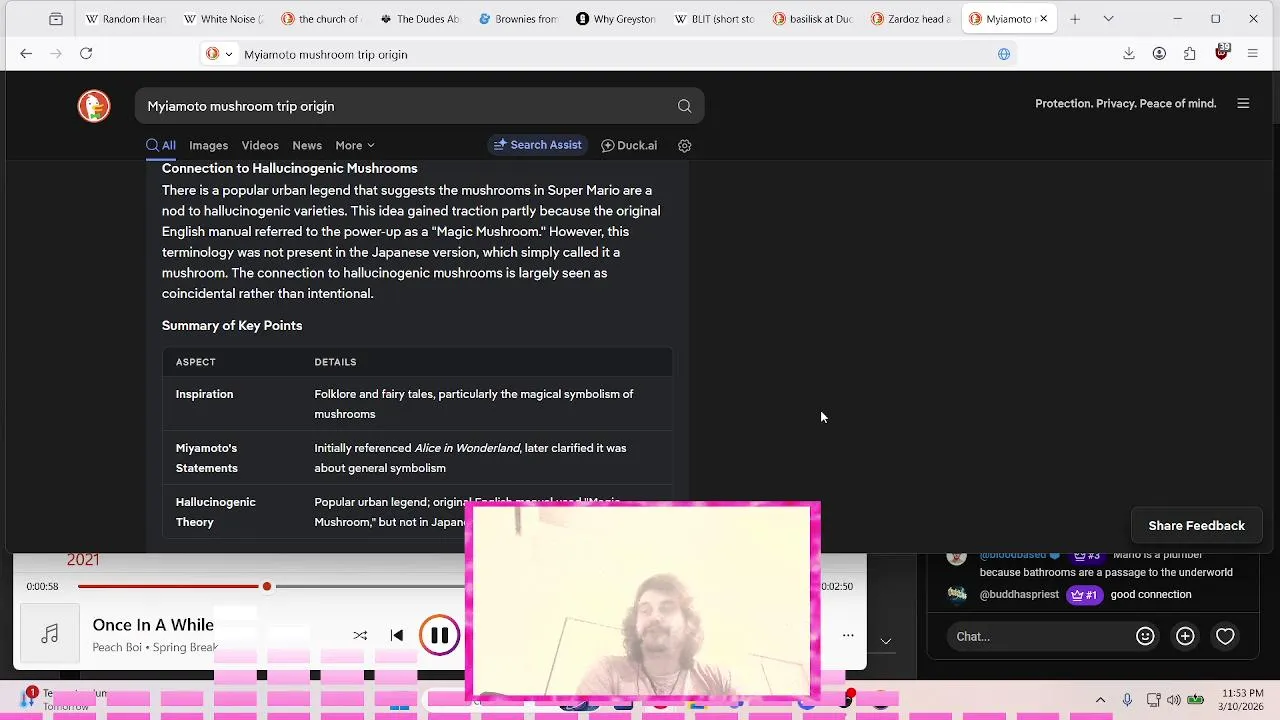Open the extensions puzzle icon
The width and height of the screenshot is (1280, 720).
tap(1189, 54)
